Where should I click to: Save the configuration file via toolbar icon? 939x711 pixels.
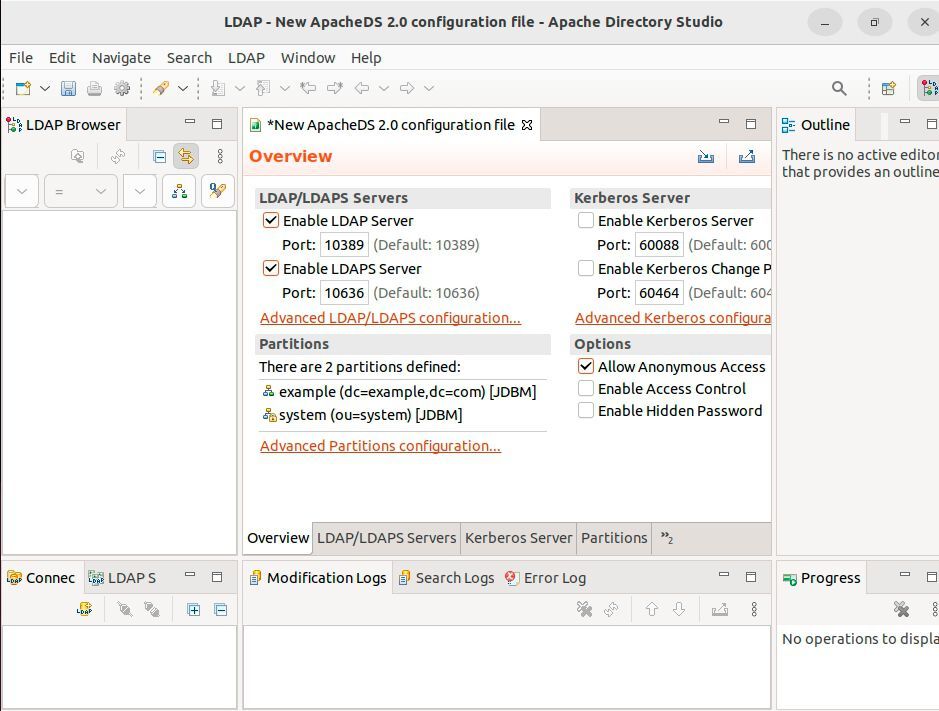[x=68, y=88]
